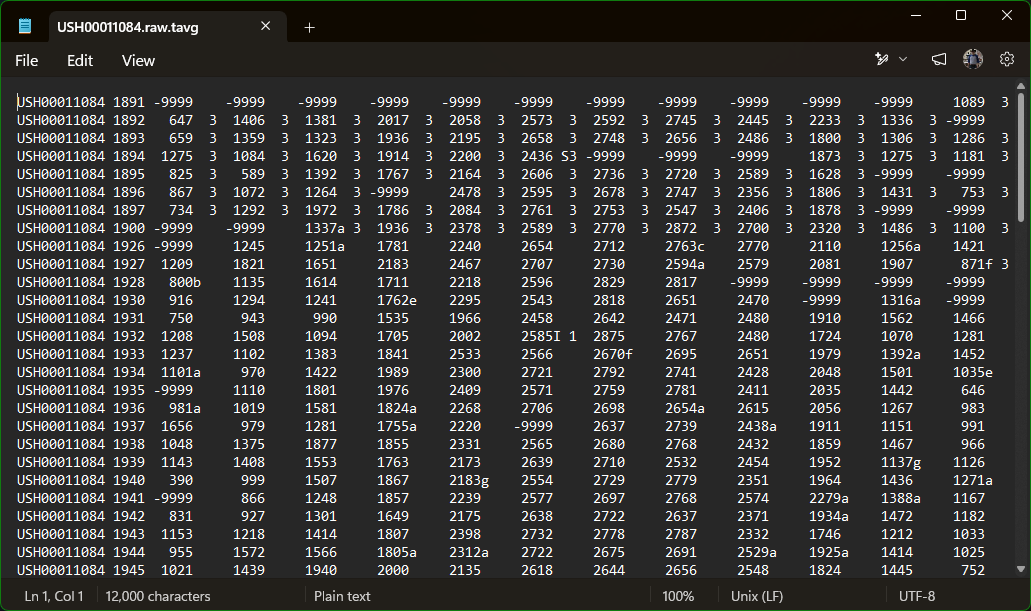The height and width of the screenshot is (611, 1031).
Task: Minimize the Notepad window
Action: pyautogui.click(x=915, y=15)
